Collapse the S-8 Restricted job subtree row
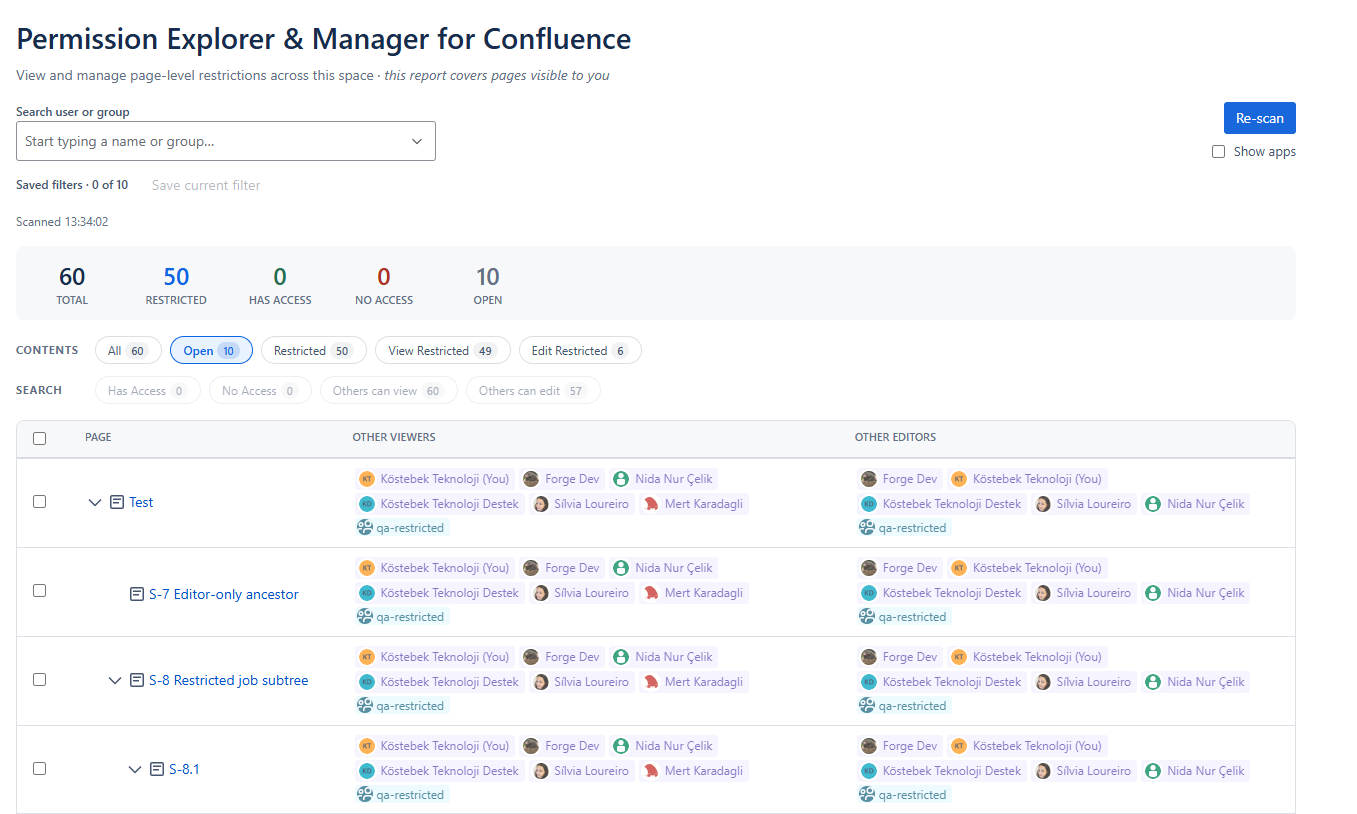This screenshot has height=814, width=1357. 115,681
